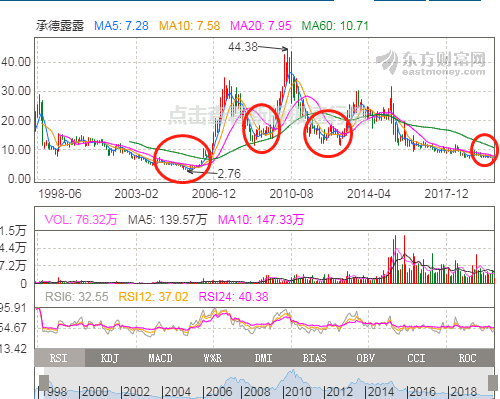
Task: Click the RSI6: 32.55 label
Action: point(77,297)
